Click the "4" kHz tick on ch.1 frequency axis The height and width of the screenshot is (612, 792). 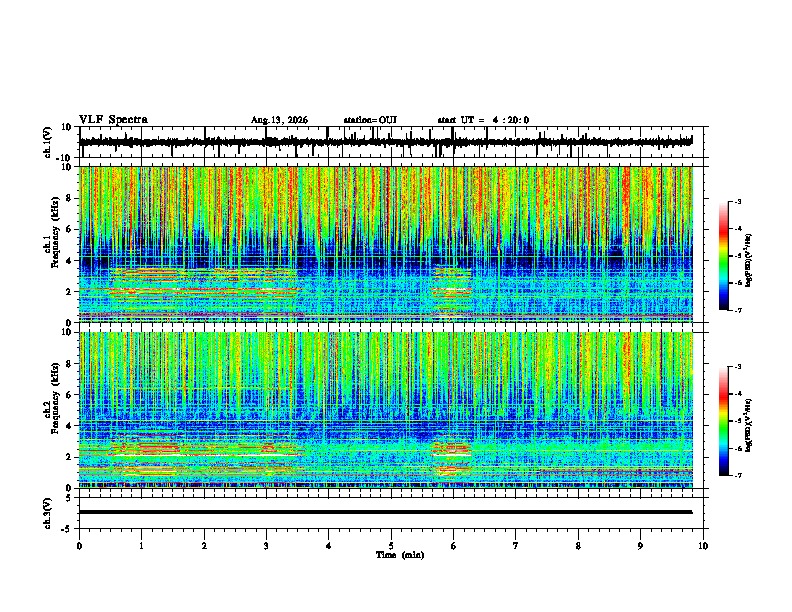[70, 261]
